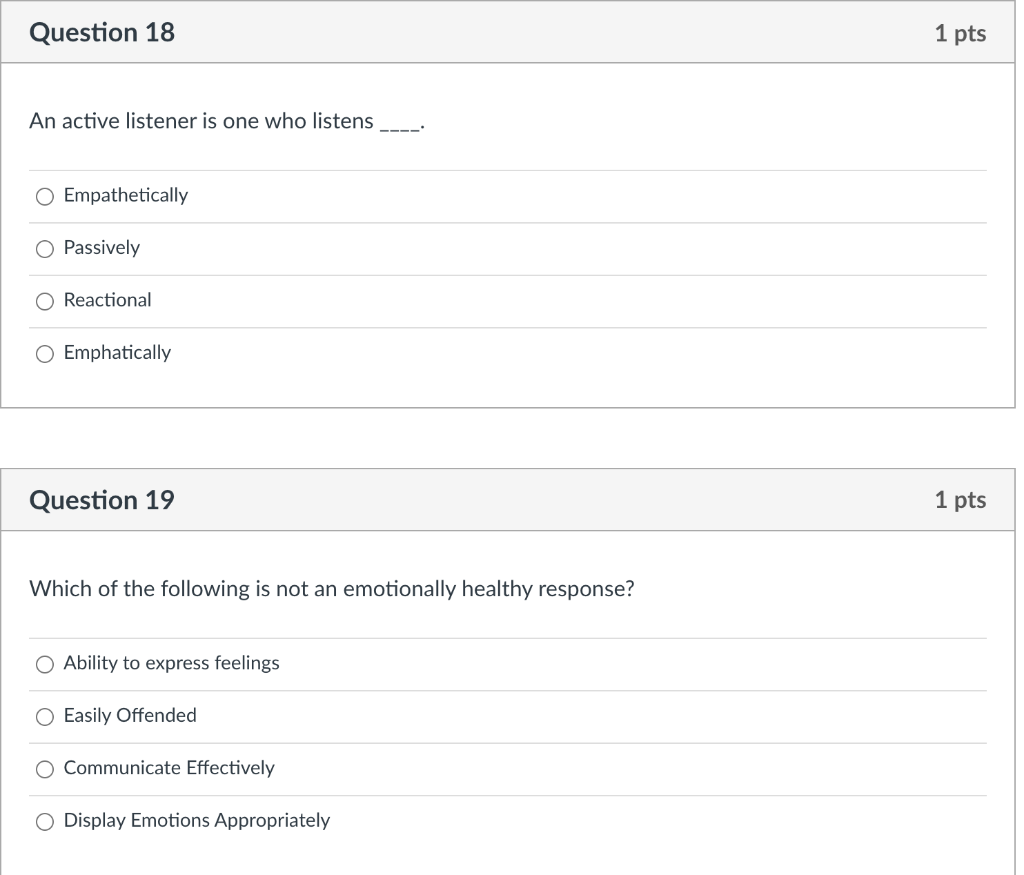This screenshot has width=1024, height=875.
Task: Click the "Reactional" answer row
Action: (107, 300)
